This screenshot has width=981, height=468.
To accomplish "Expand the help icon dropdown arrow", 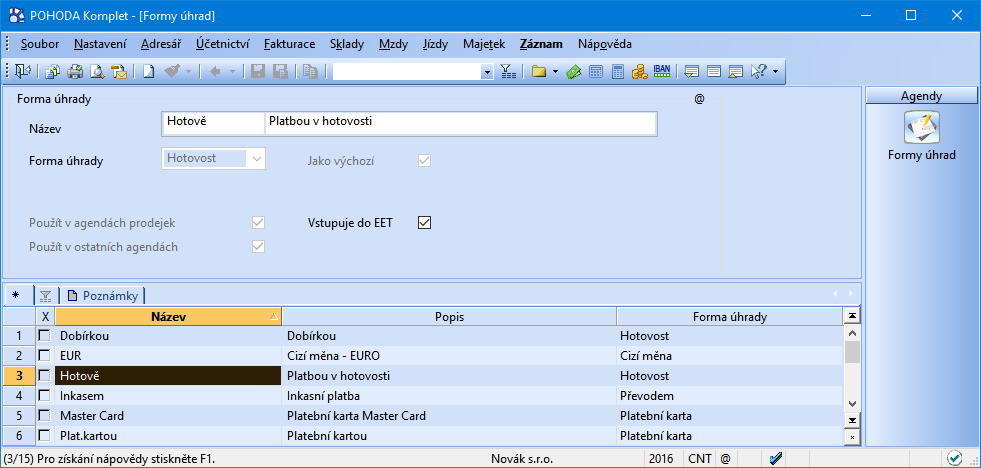I will [776, 72].
